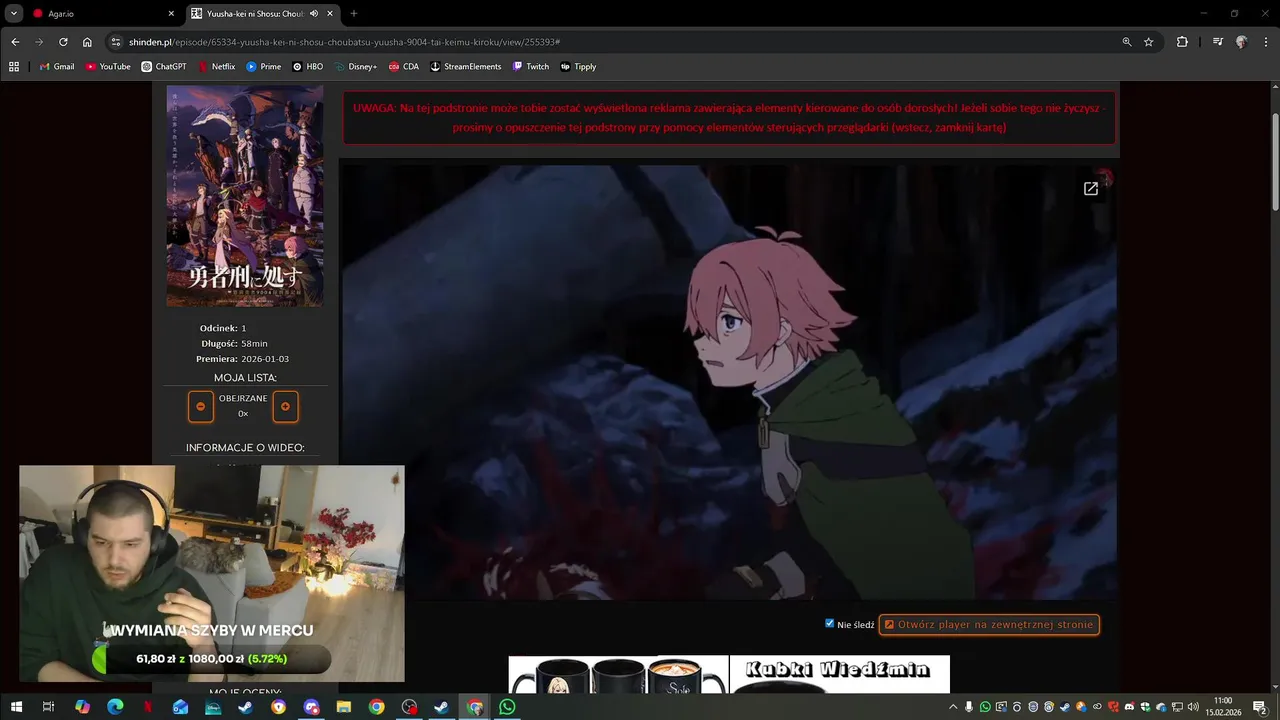Viewport: 1280px width, 720px height.
Task: Open Netflix app from the taskbar
Action: pyautogui.click(x=148, y=707)
